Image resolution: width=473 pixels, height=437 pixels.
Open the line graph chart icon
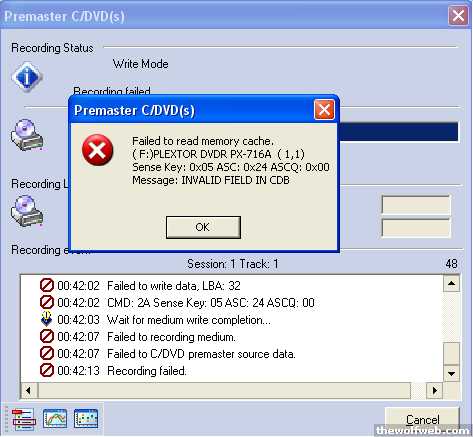[x=55, y=418]
